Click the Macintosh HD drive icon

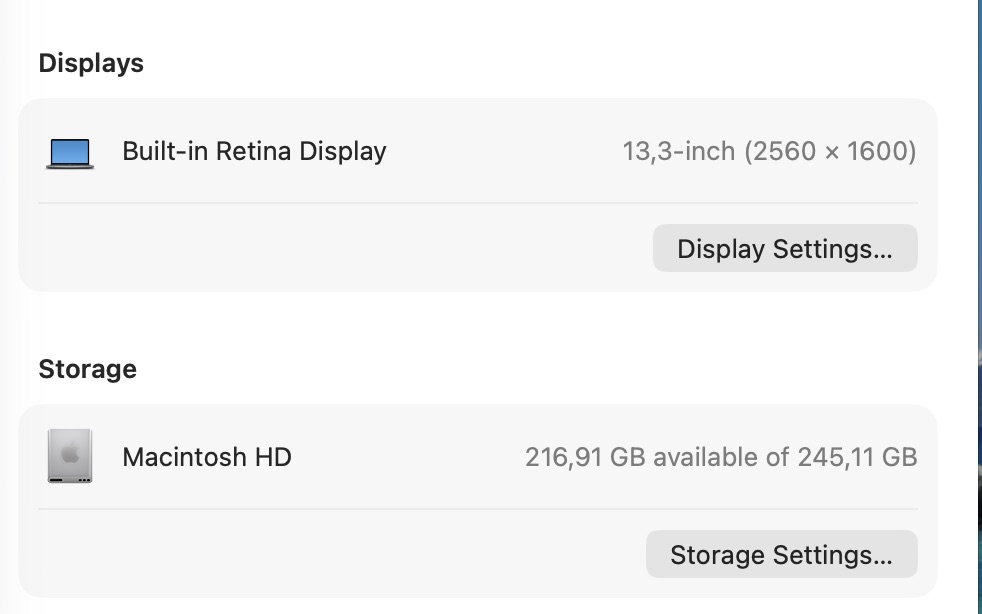(70, 457)
